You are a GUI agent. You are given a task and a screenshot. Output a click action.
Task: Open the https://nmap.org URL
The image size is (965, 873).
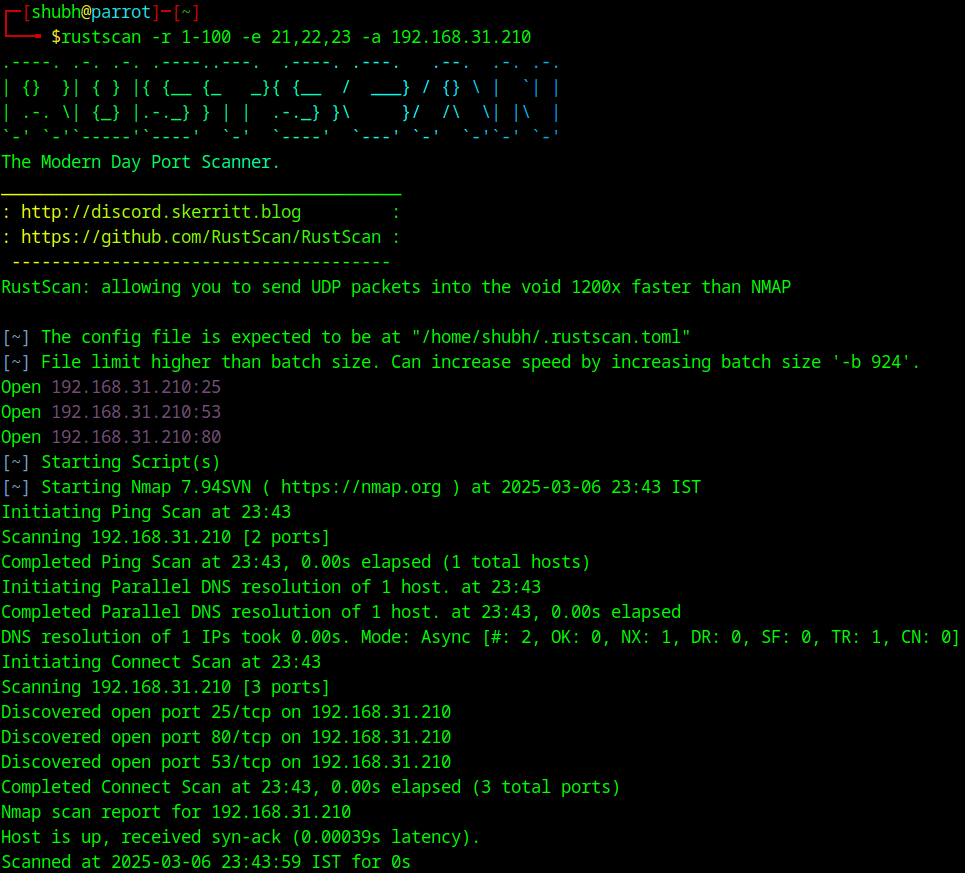point(361,487)
